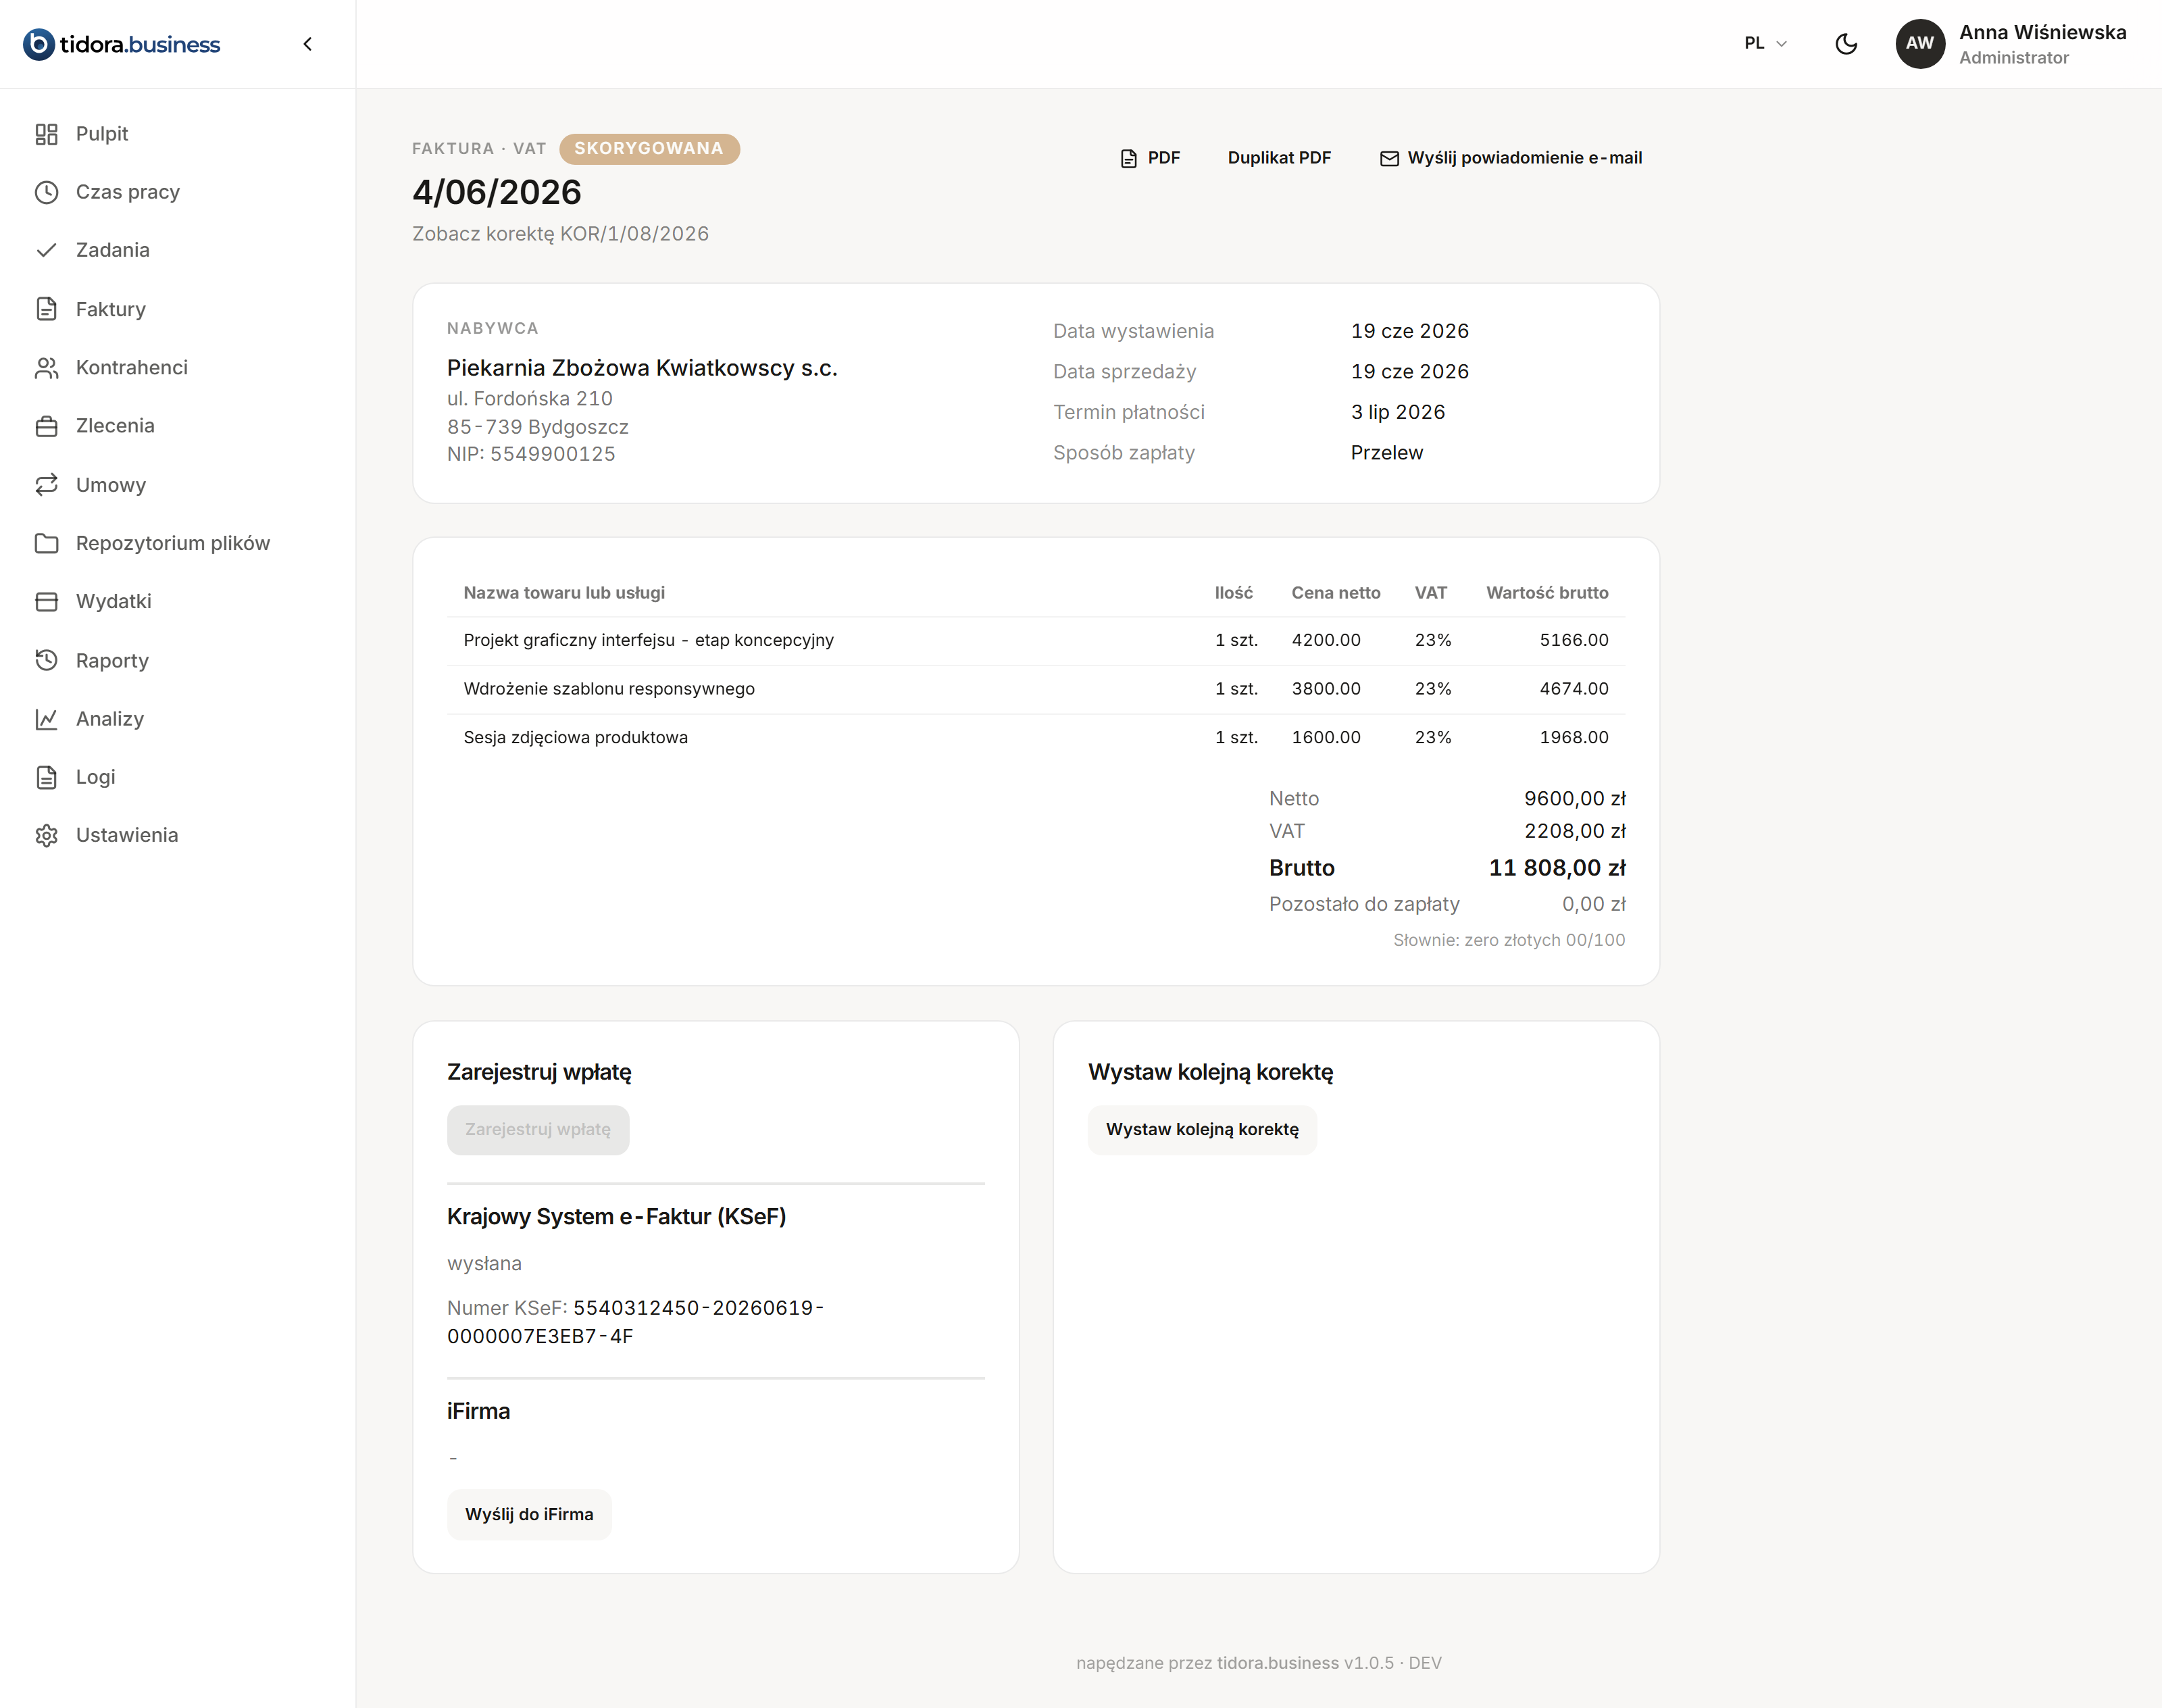Viewport: 2162px width, 1708px height.
Task: Open Zadania checkmark icon
Action: [46, 250]
